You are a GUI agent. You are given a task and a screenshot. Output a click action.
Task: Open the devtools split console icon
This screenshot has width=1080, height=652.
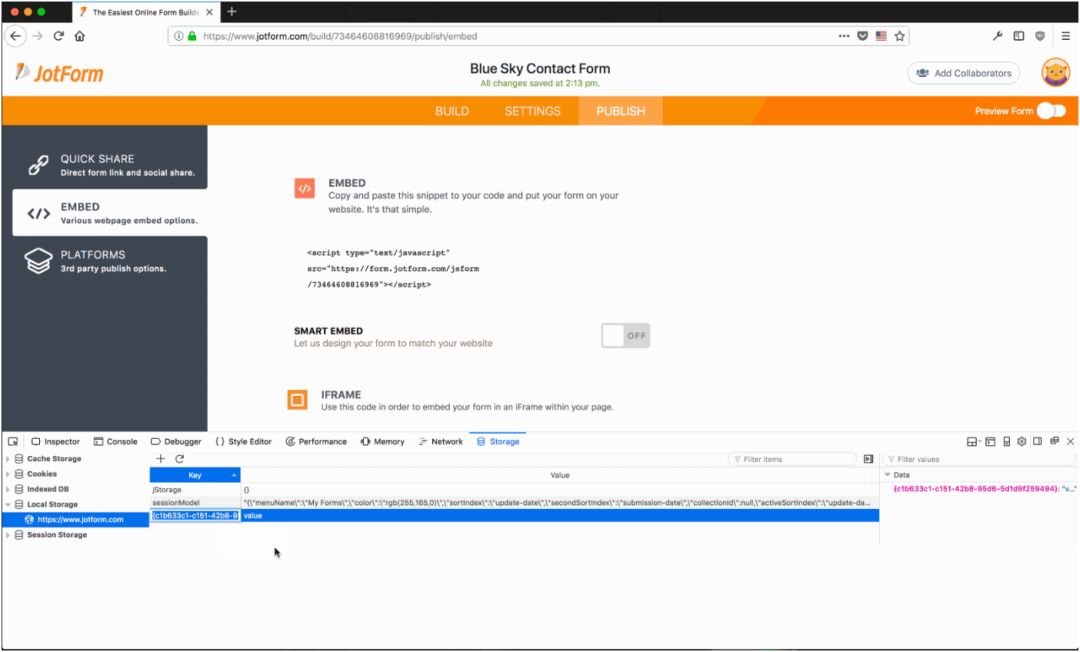coord(990,441)
